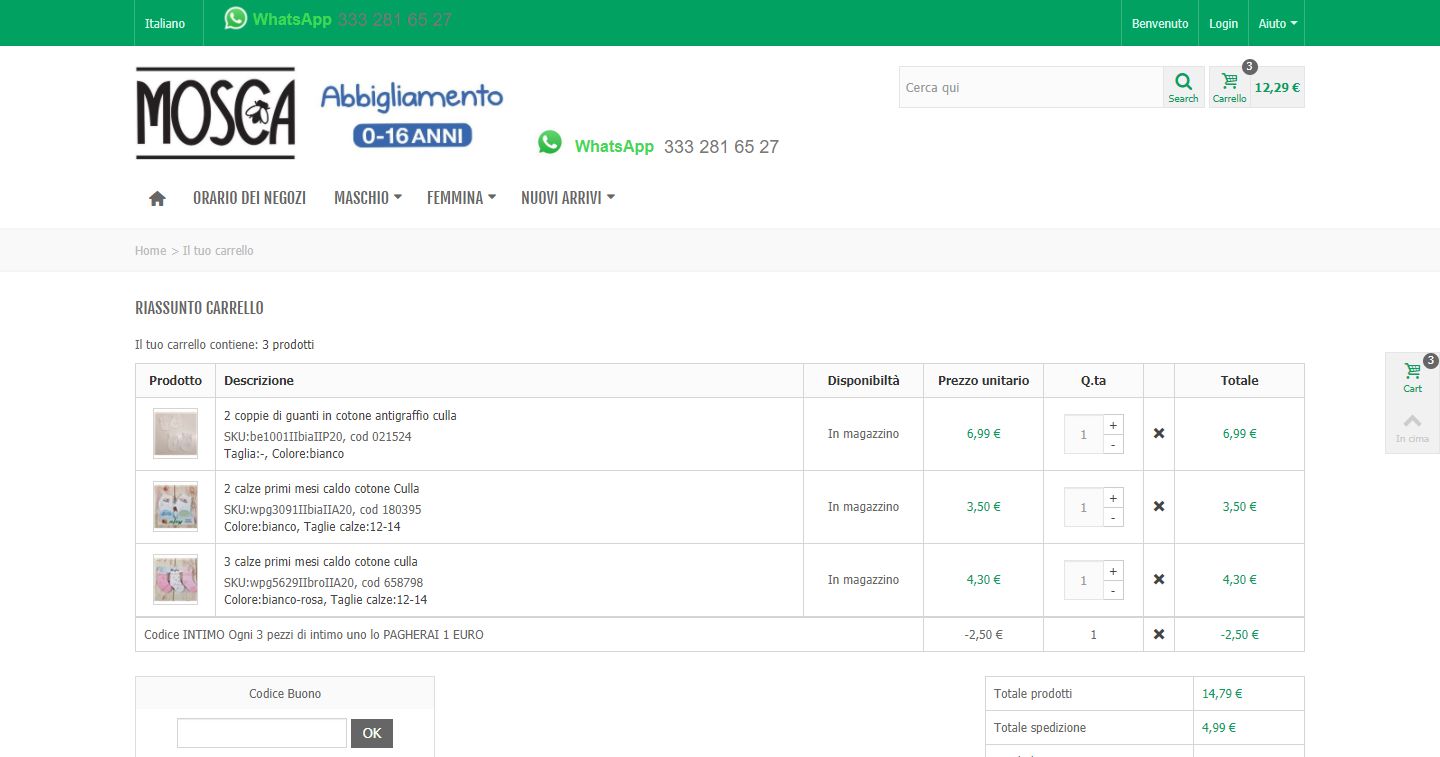Click the Benvenuto link

pyautogui.click(x=1160, y=23)
